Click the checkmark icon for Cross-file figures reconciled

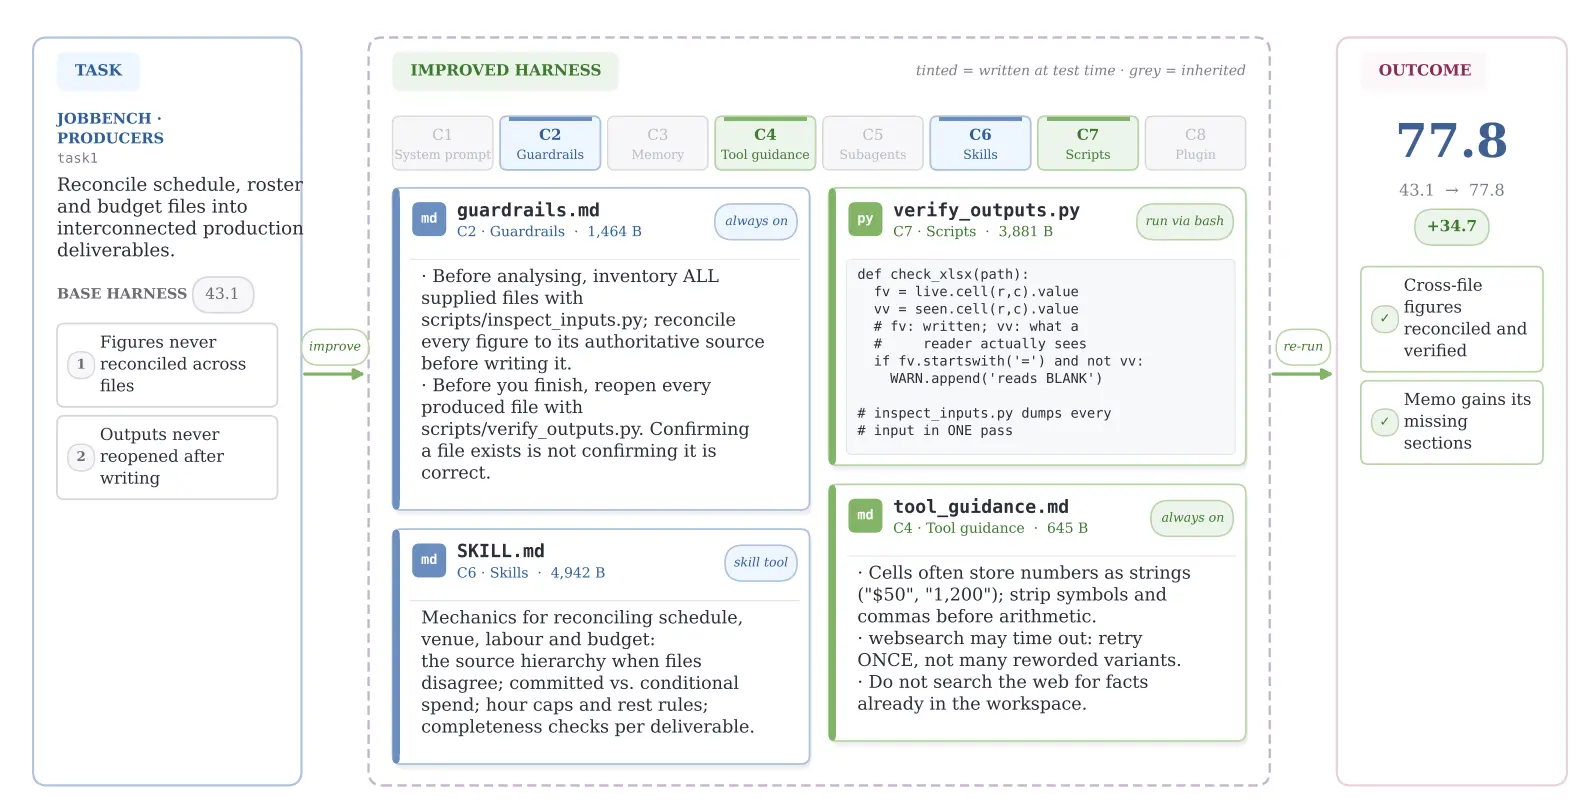coord(1384,318)
